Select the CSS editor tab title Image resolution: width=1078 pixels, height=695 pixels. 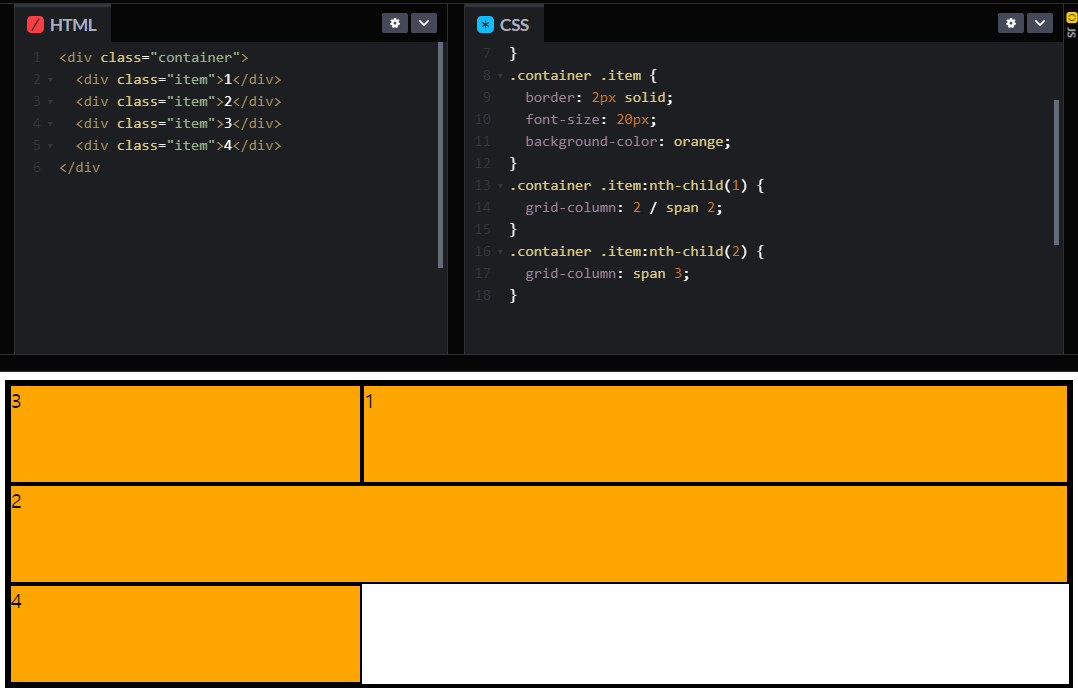503,25
